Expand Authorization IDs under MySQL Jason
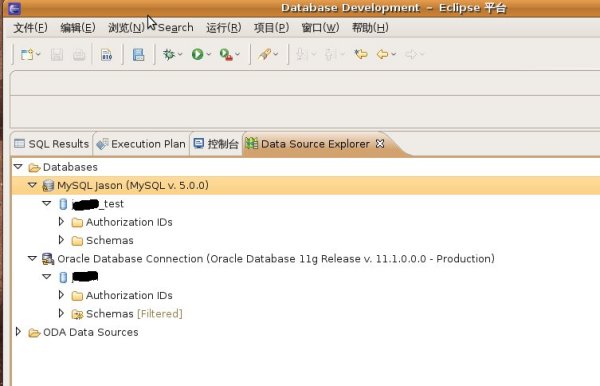The height and width of the screenshot is (386, 600). click(x=61, y=222)
